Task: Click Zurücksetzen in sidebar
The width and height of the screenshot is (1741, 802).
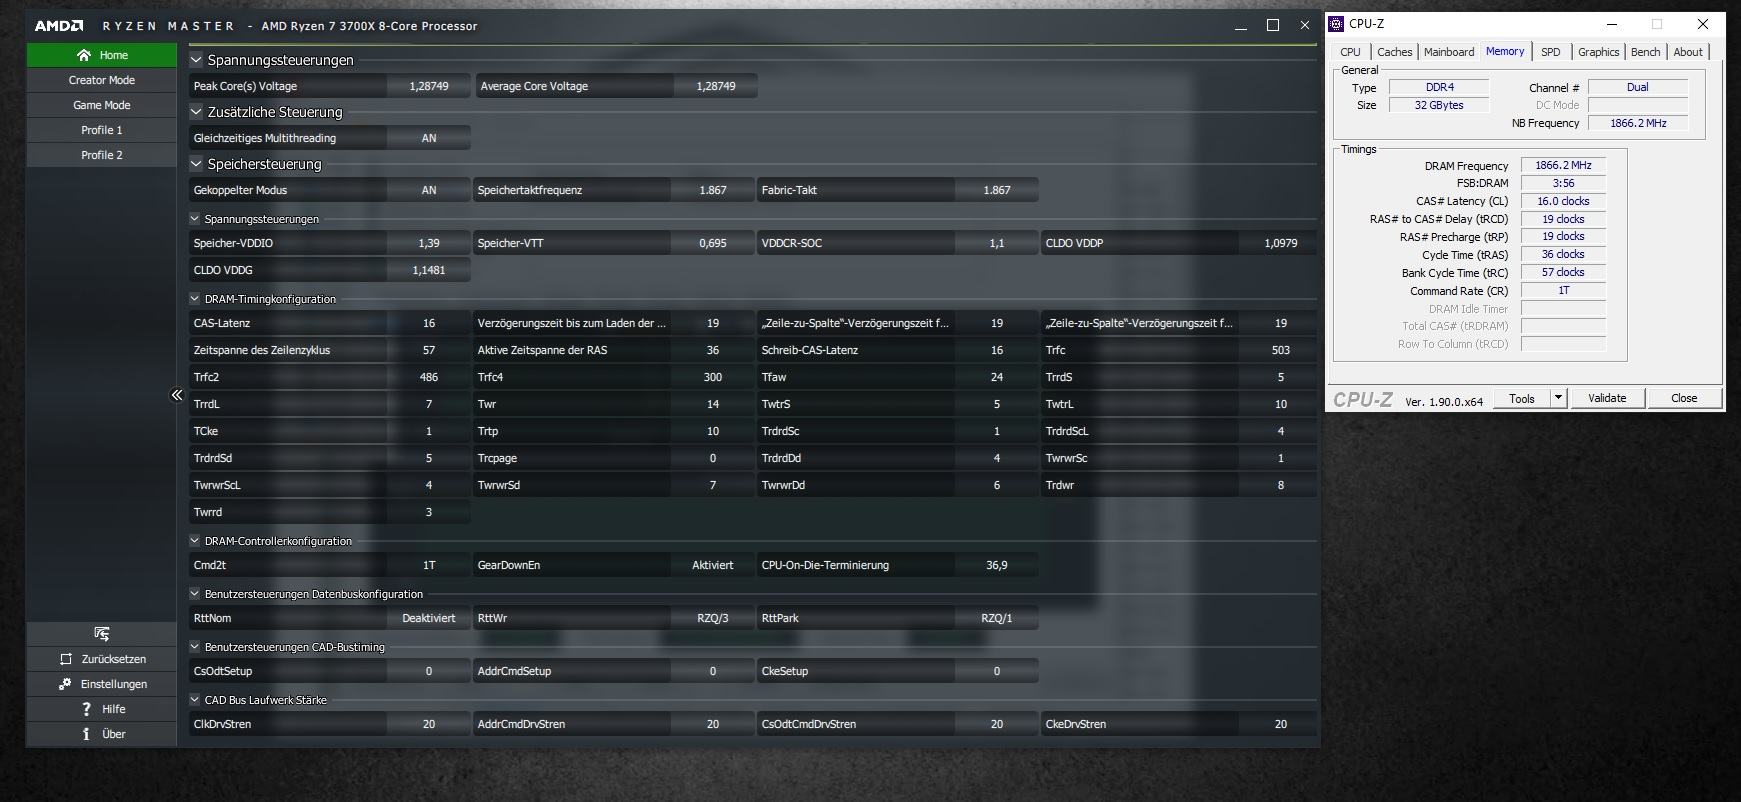Action: pos(102,659)
